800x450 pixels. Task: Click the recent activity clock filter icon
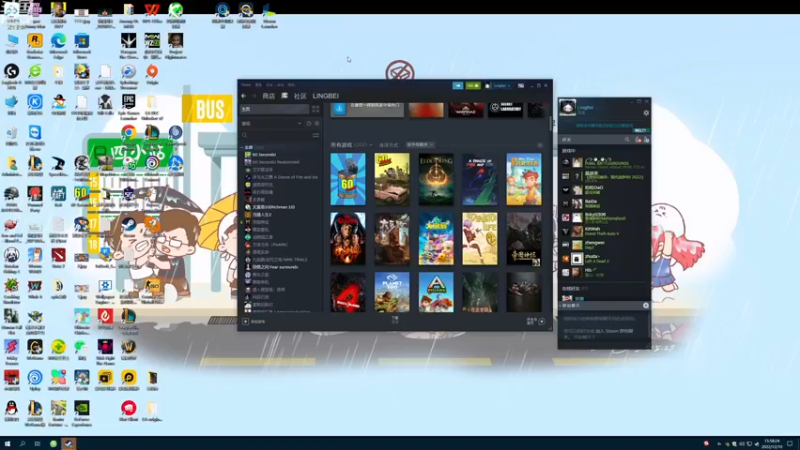click(x=309, y=123)
